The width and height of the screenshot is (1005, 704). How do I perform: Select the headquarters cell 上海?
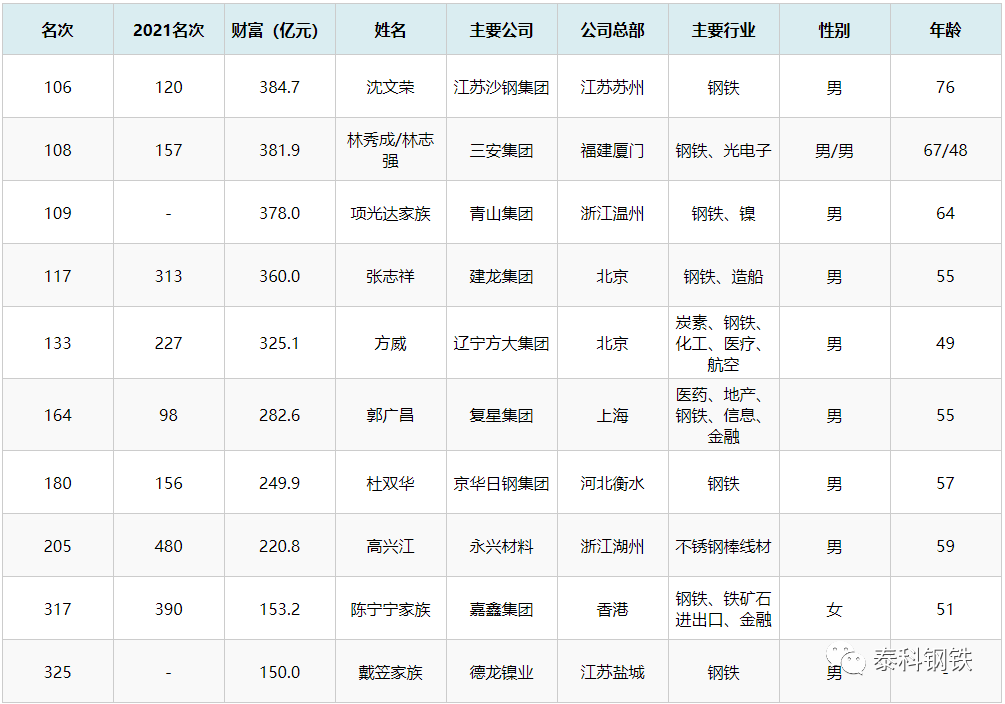click(612, 415)
